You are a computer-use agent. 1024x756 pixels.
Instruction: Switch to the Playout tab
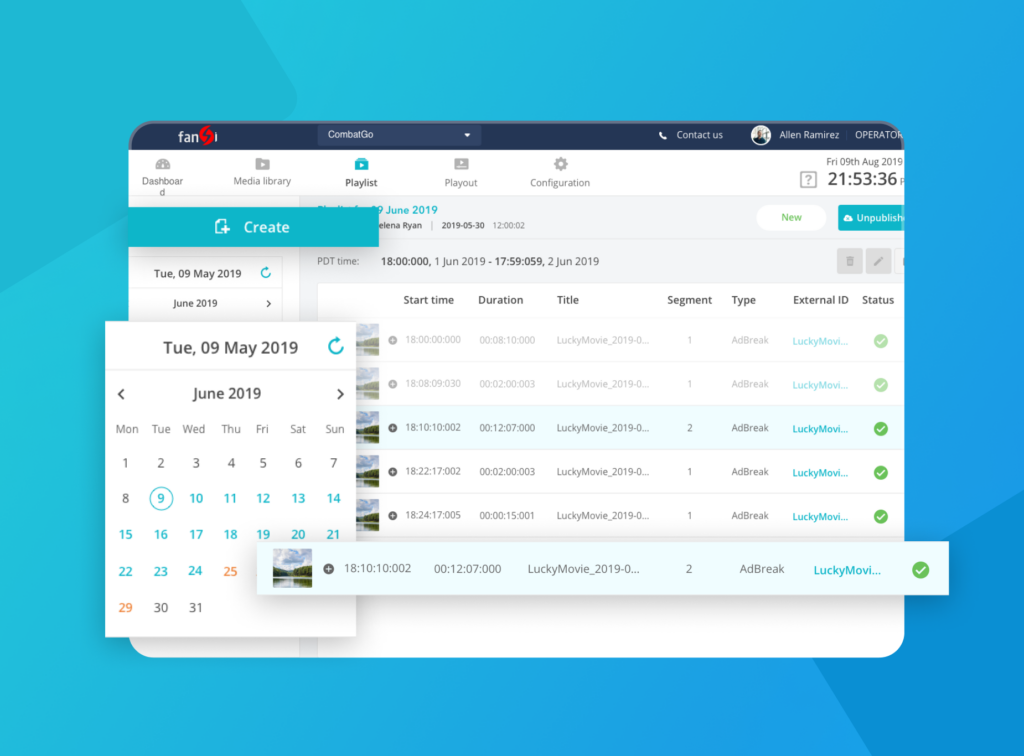(461, 171)
